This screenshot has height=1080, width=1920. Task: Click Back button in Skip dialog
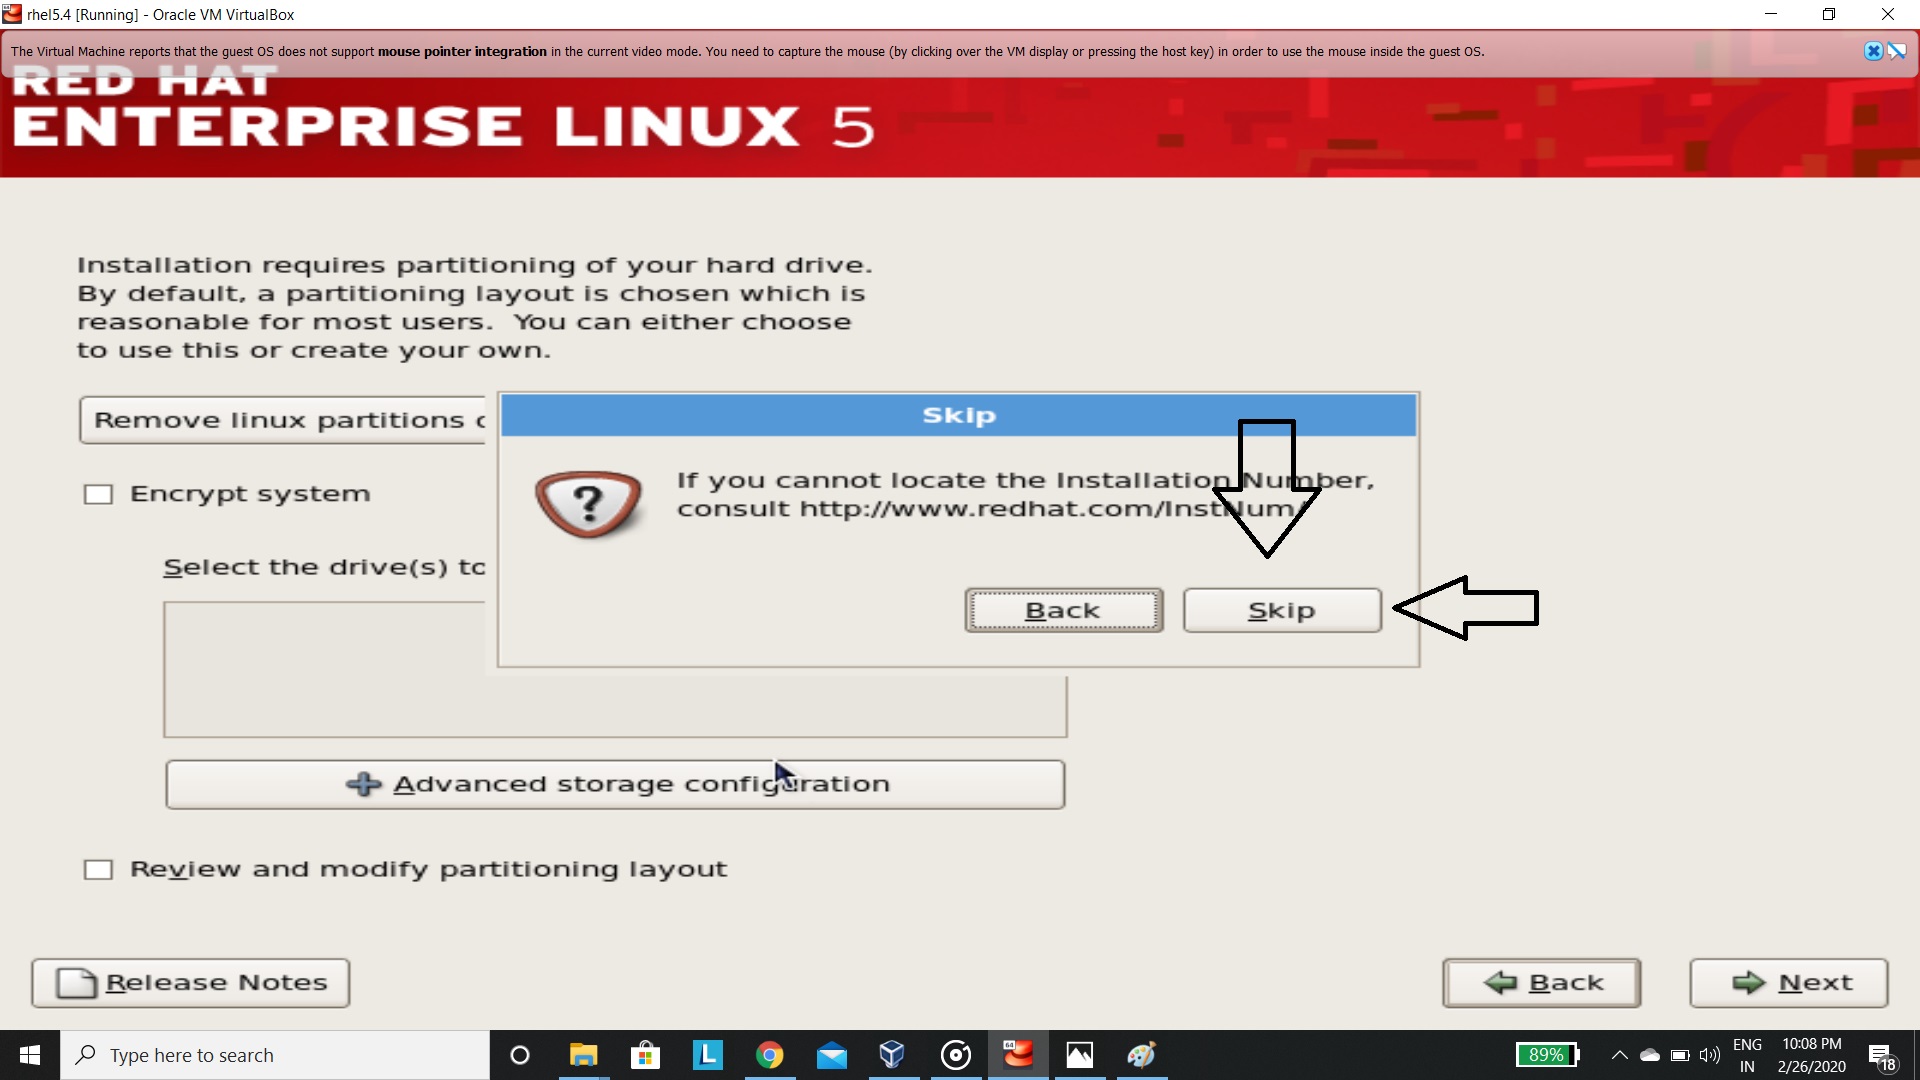click(1063, 610)
